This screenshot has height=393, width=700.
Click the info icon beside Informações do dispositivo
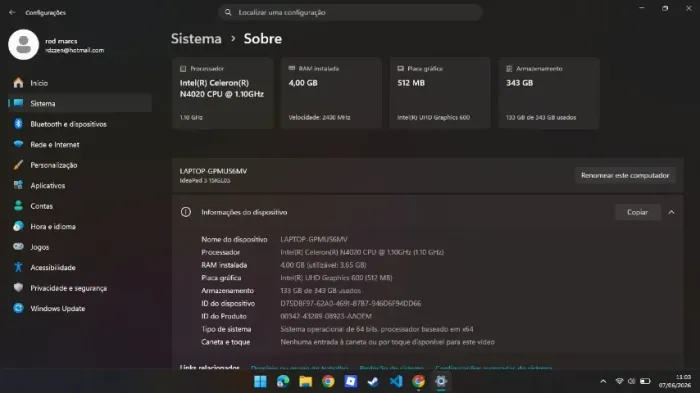(186, 212)
